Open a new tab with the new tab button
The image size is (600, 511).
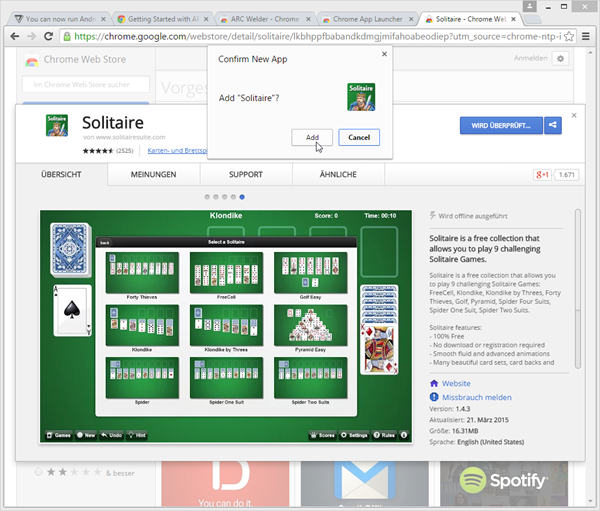pos(533,19)
